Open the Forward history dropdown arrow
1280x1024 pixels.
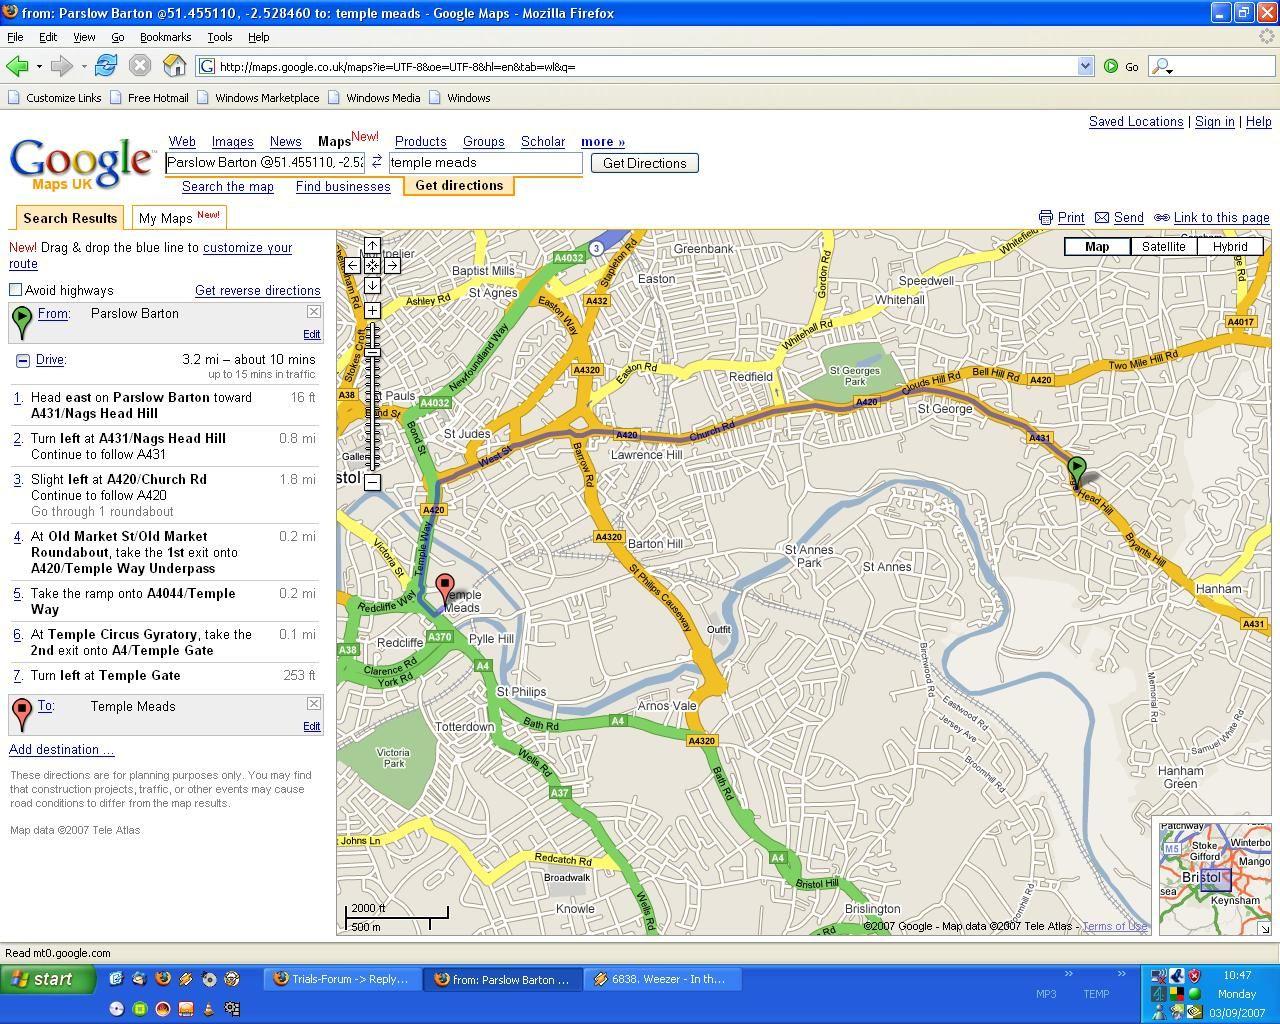[x=83, y=67]
